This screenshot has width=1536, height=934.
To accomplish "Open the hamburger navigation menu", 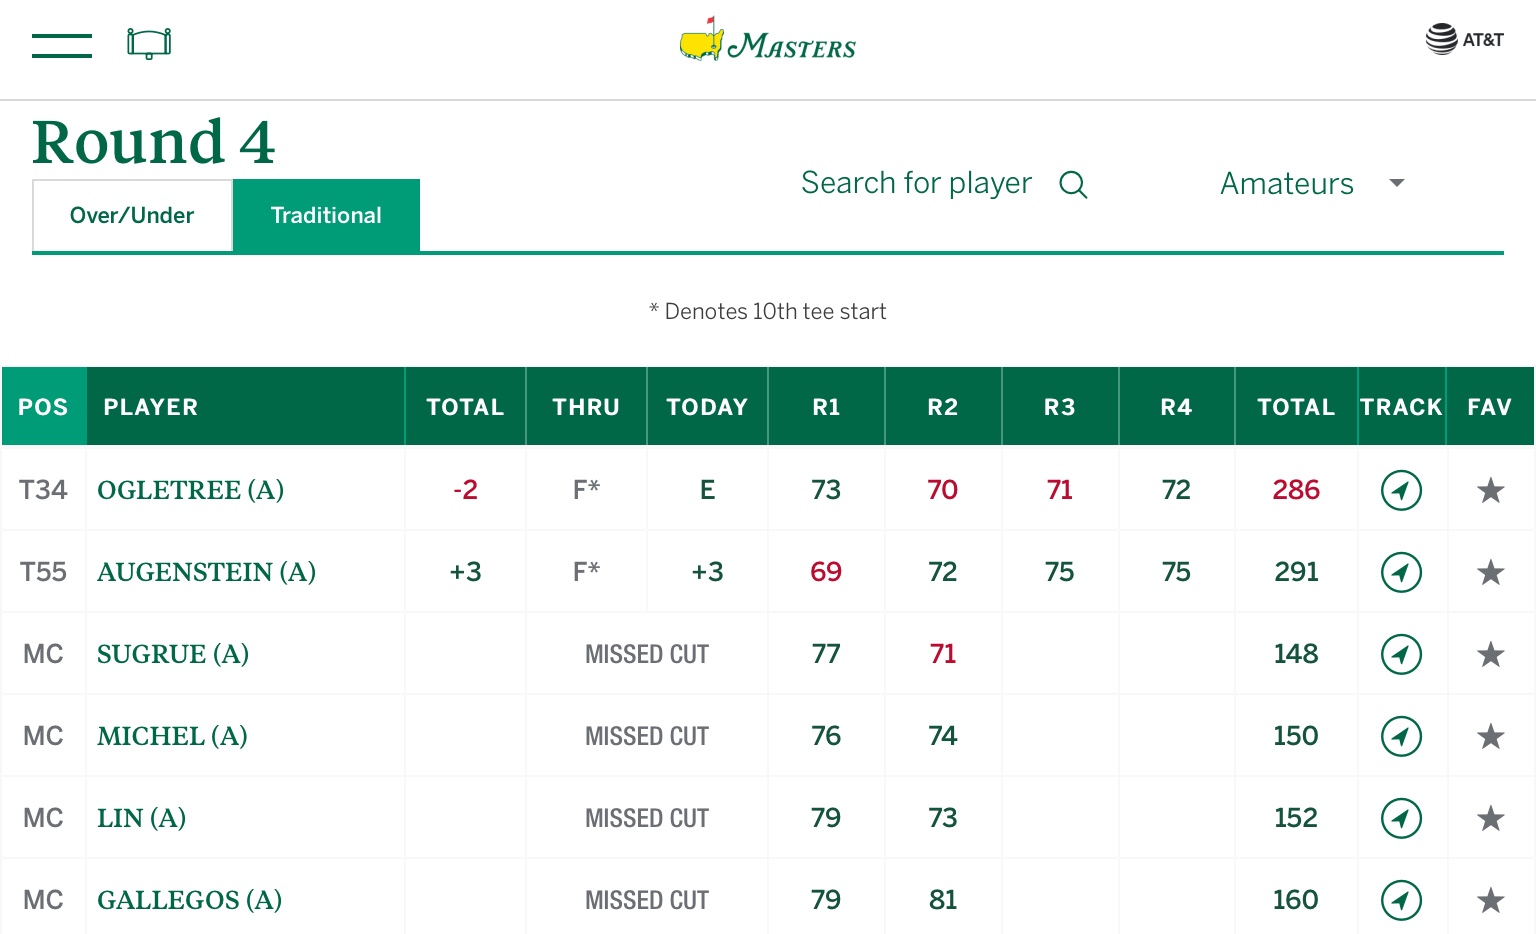I will coord(61,45).
